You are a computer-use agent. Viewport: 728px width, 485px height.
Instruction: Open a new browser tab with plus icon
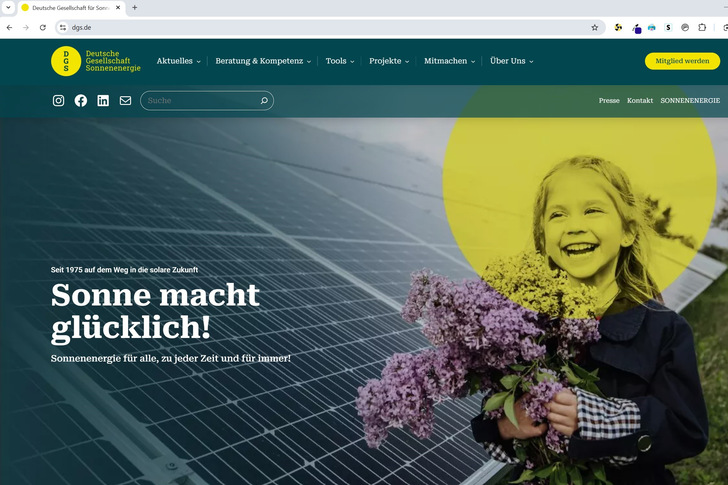(x=135, y=7)
